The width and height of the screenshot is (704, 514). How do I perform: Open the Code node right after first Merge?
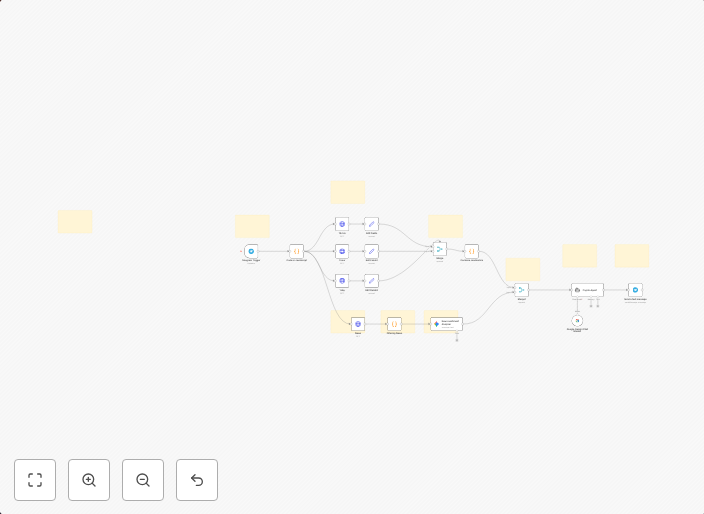coord(471,251)
